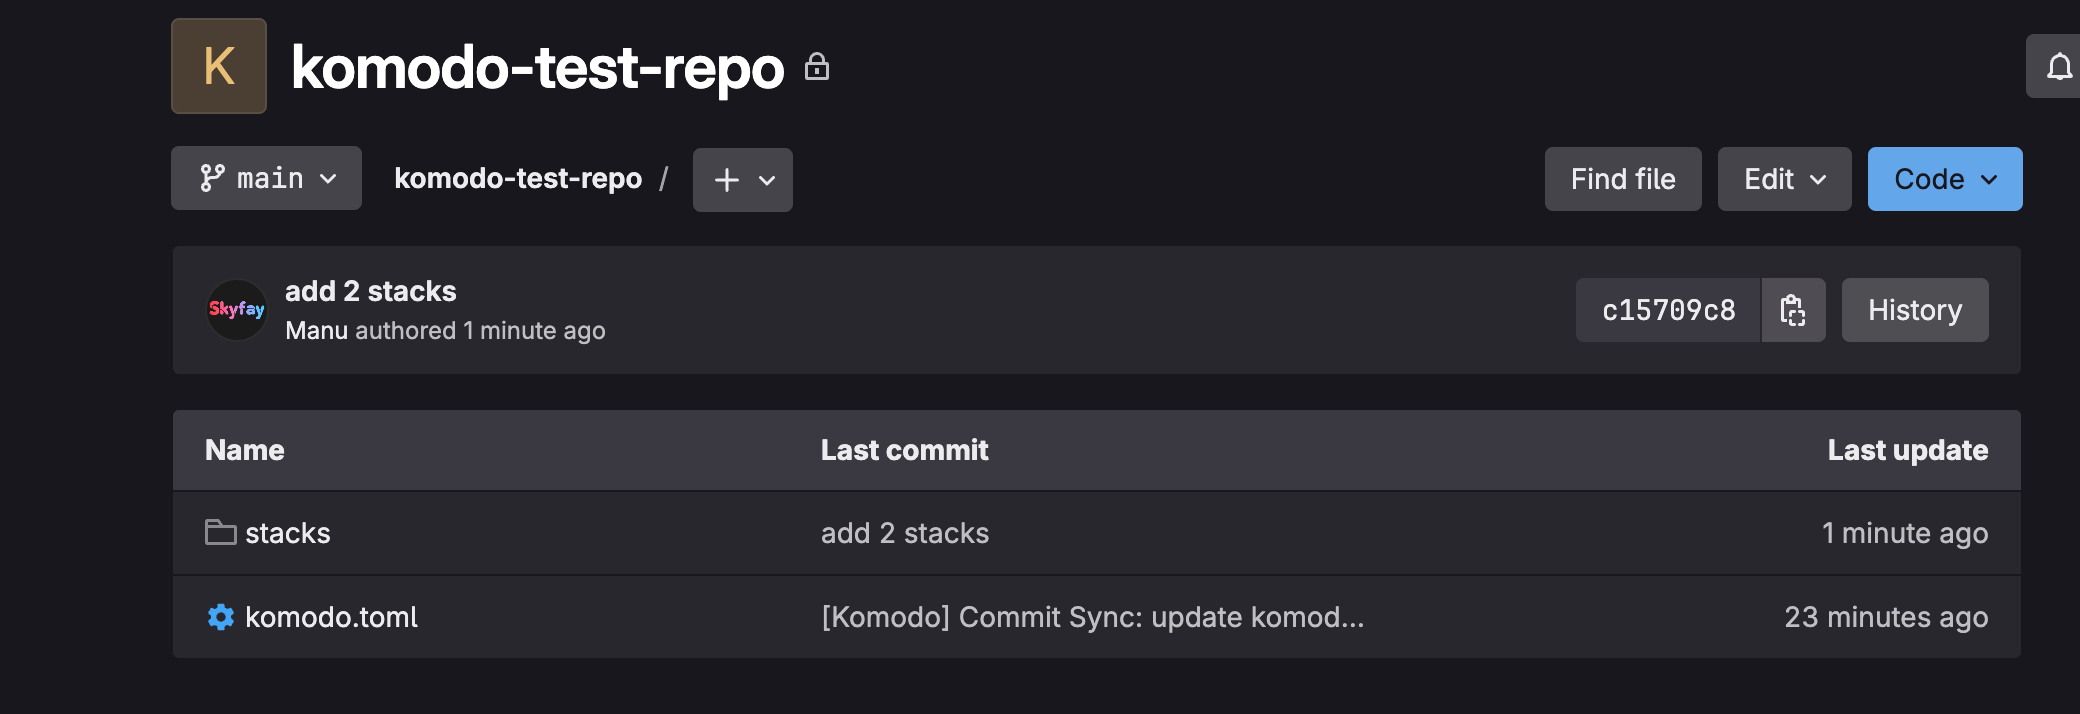Open the Komodo Commit Sync commit message
Image resolution: width=2080 pixels, height=714 pixels.
[1092, 617]
